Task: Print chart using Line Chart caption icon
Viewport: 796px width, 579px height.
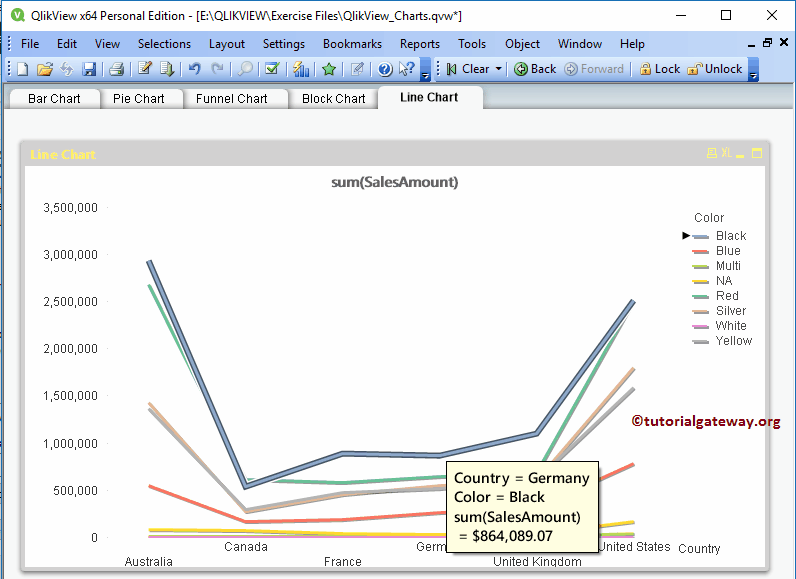Action: pyautogui.click(x=712, y=153)
